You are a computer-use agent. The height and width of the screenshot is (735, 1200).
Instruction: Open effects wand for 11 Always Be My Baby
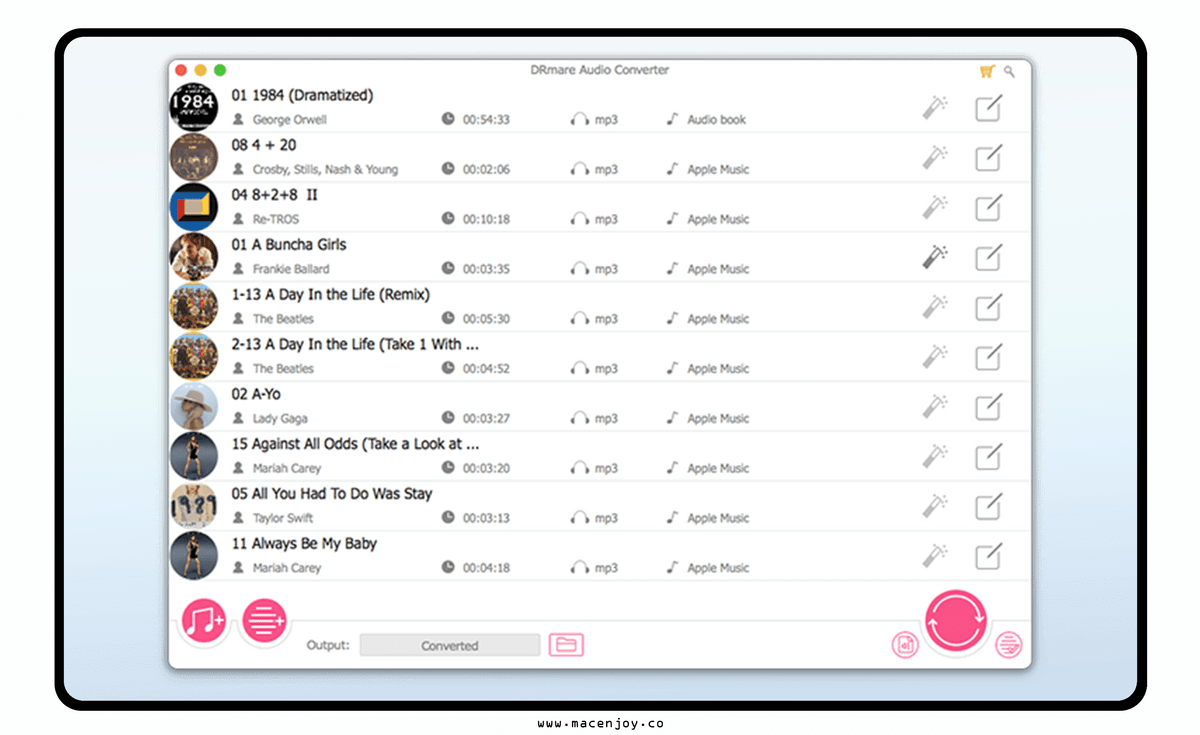pyautogui.click(x=936, y=556)
